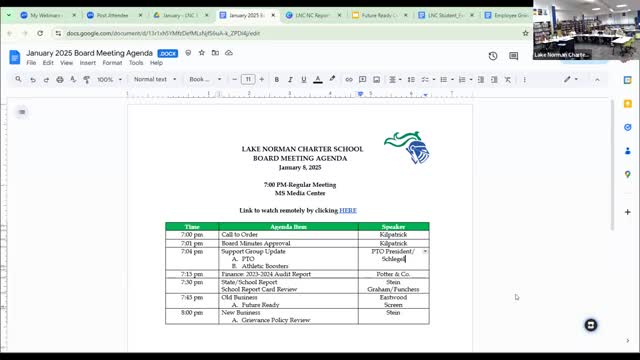This screenshot has height=360, width=640.
Task: Click the font size 11 field
Action: click(x=248, y=79)
